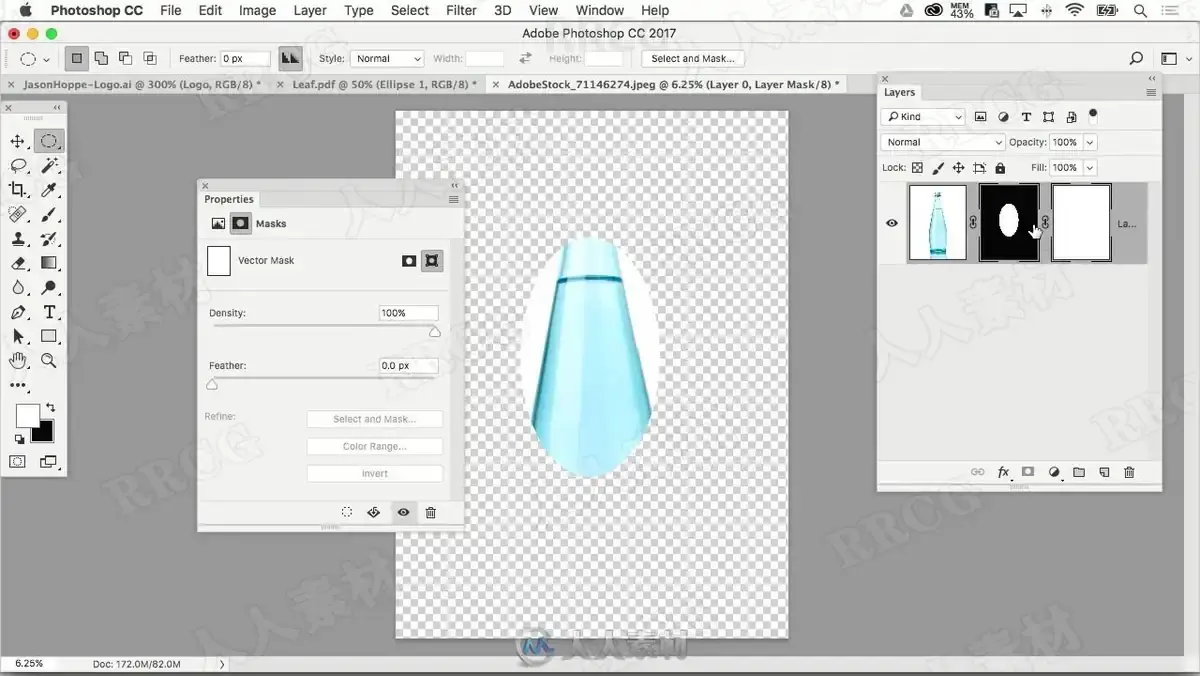Viewport: 1200px width, 676px height.
Task: Open the Layer menu
Action: [310, 10]
